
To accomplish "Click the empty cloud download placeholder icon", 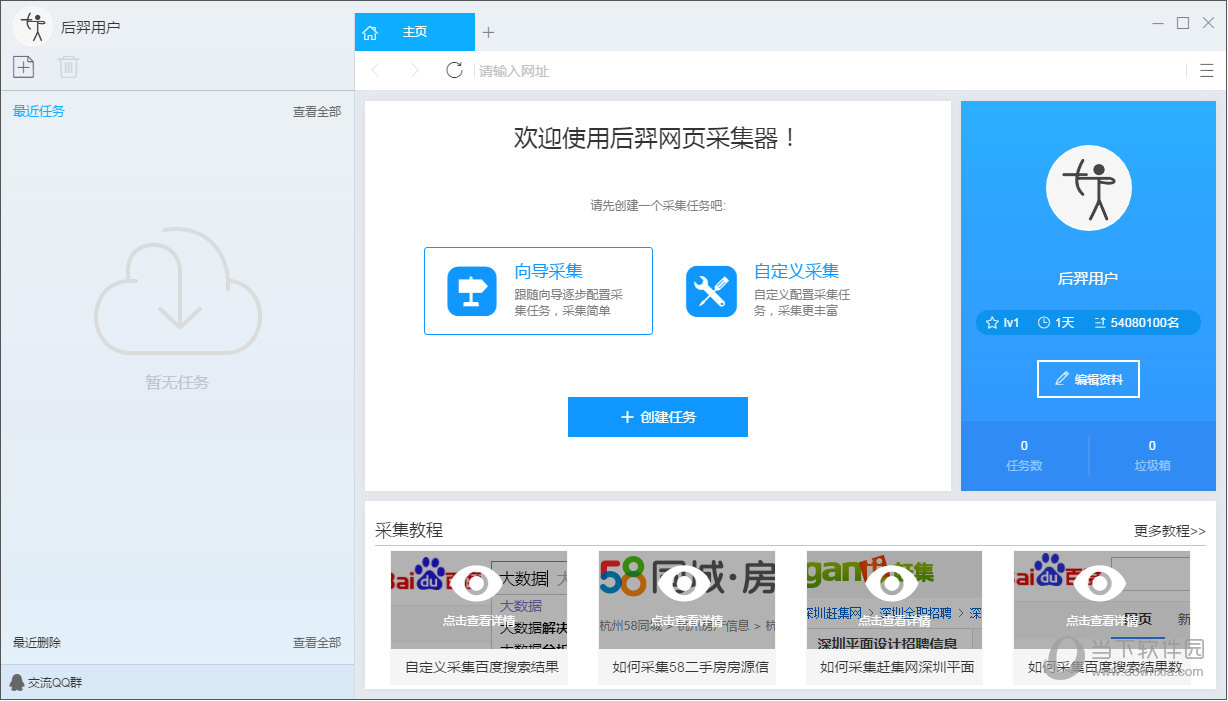I will tap(178, 290).
